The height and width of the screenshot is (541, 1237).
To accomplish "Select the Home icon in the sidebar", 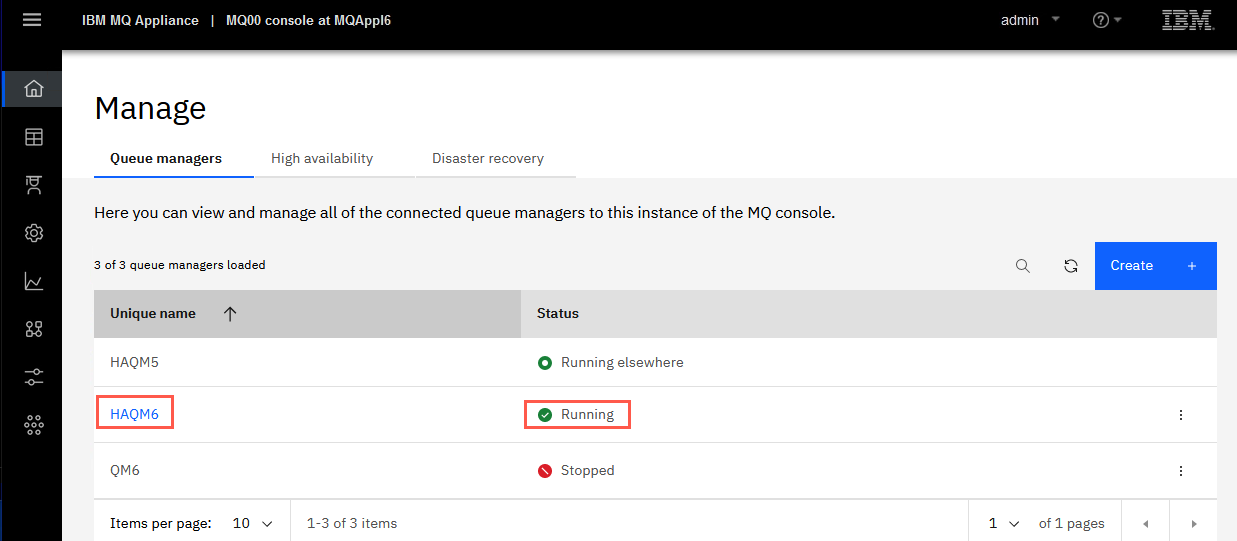I will 34,89.
